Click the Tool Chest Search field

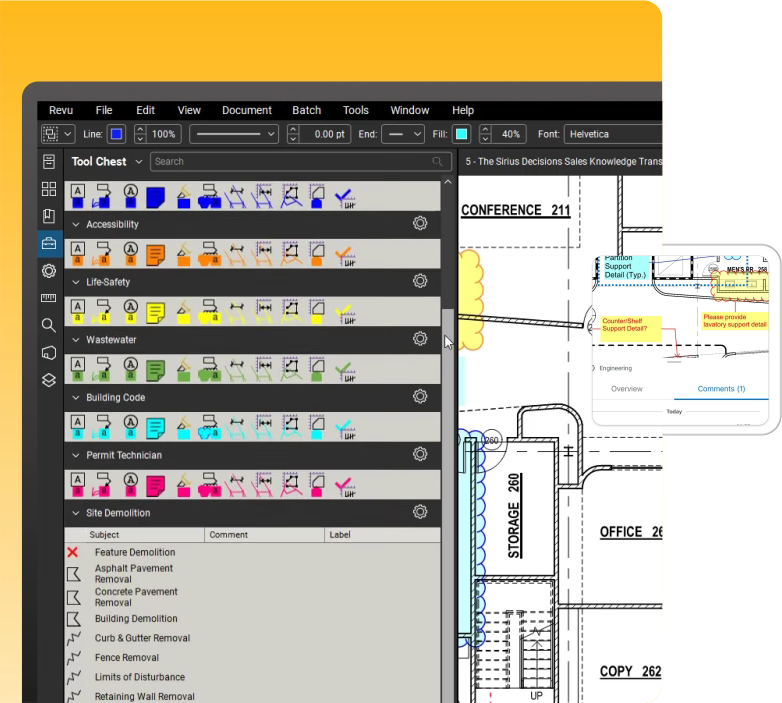point(301,162)
